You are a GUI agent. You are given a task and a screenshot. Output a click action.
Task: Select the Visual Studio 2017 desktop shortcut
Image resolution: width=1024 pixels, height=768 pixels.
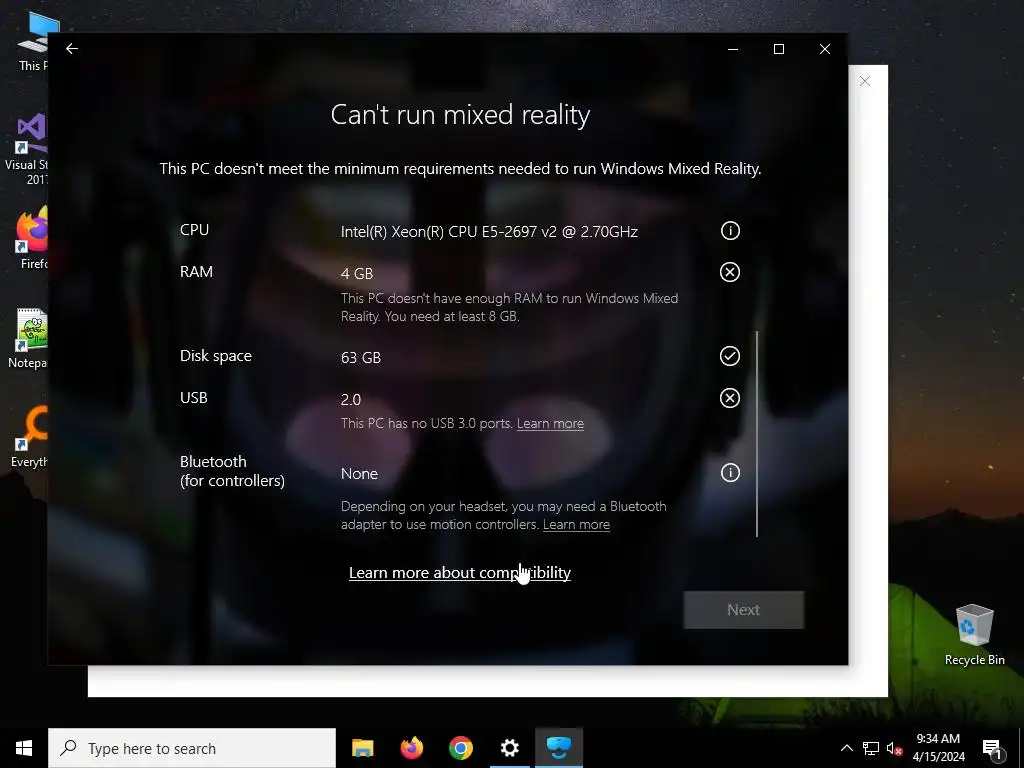pos(26,149)
